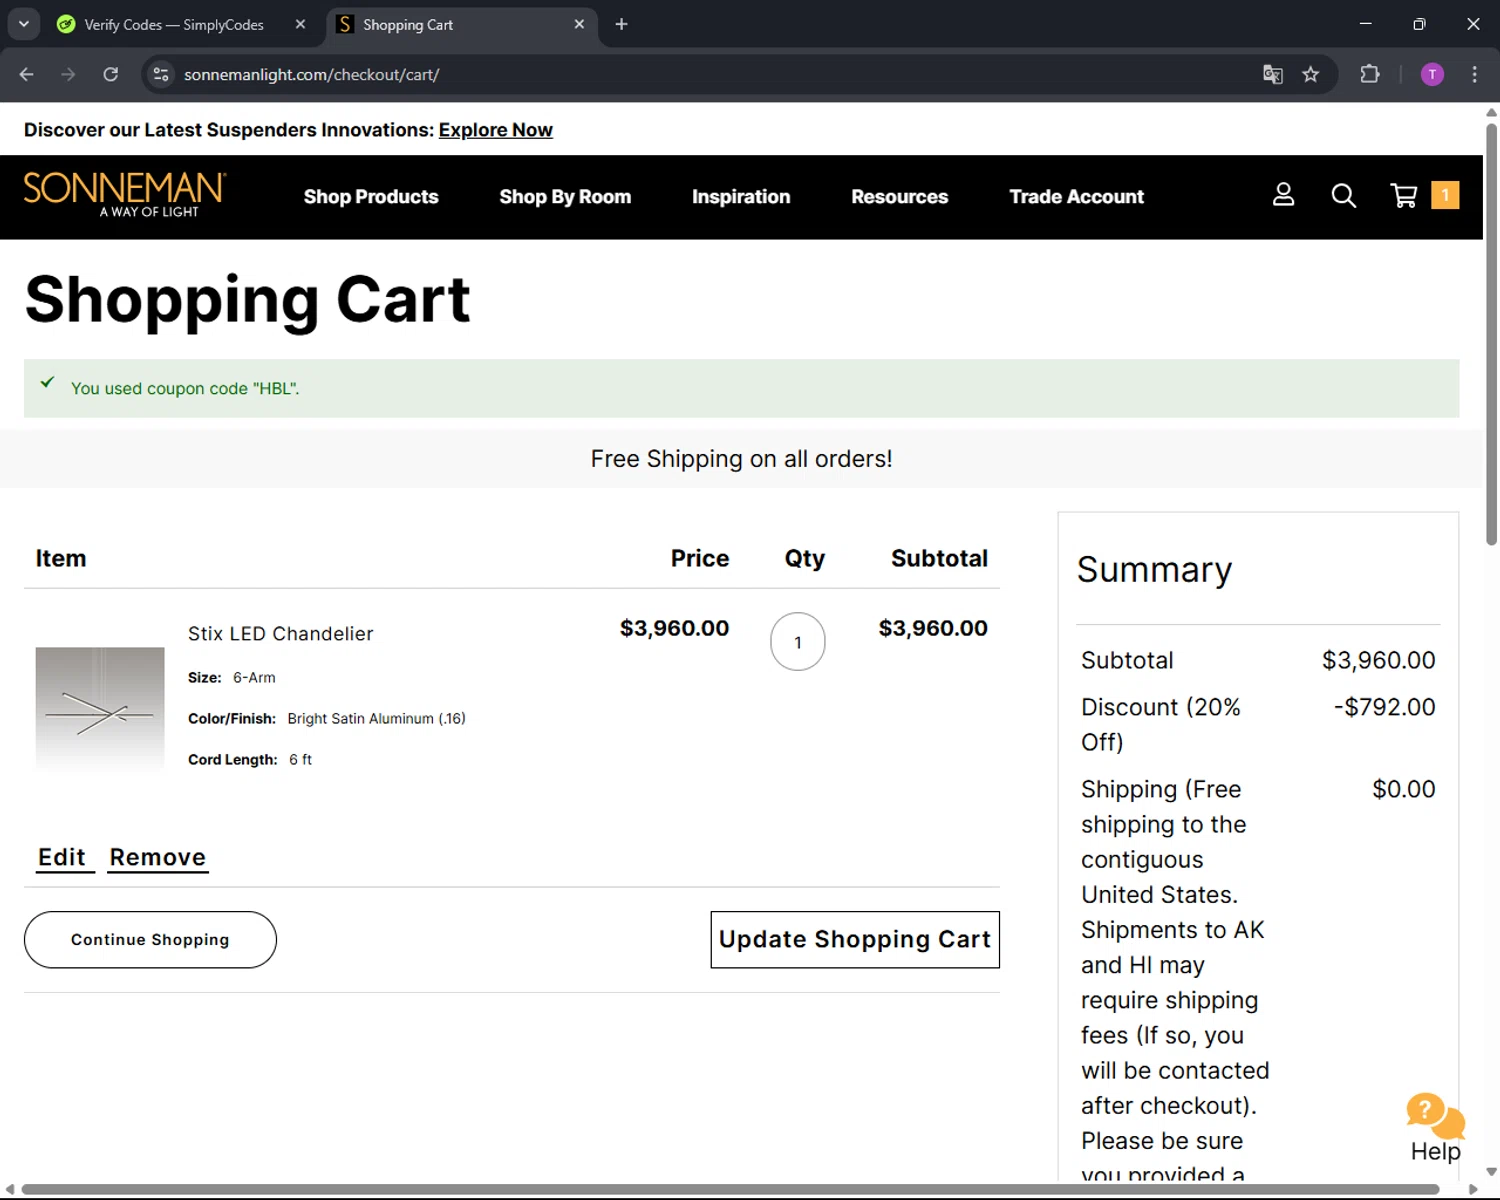Expand the tab search dropdown arrow
The height and width of the screenshot is (1200, 1500).
point(23,24)
